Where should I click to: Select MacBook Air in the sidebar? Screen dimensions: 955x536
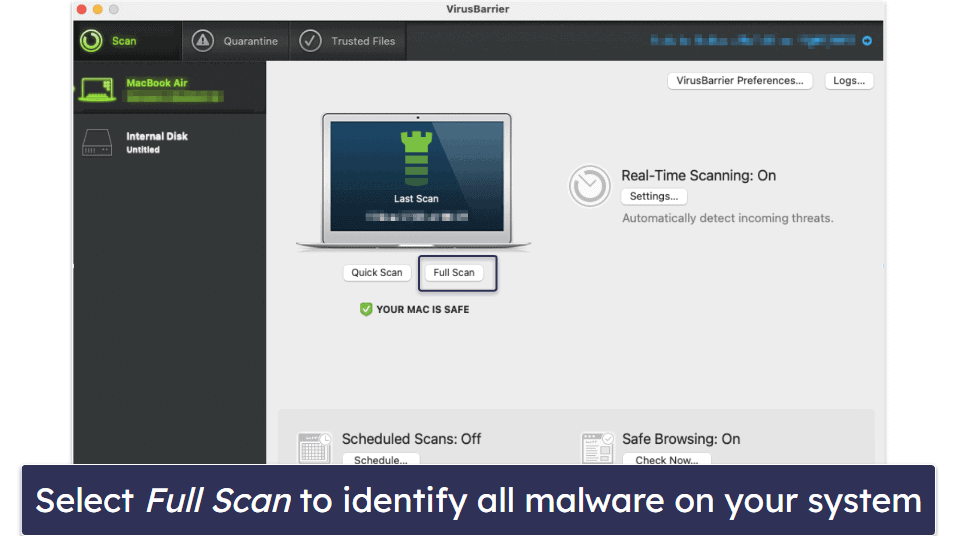coord(170,89)
